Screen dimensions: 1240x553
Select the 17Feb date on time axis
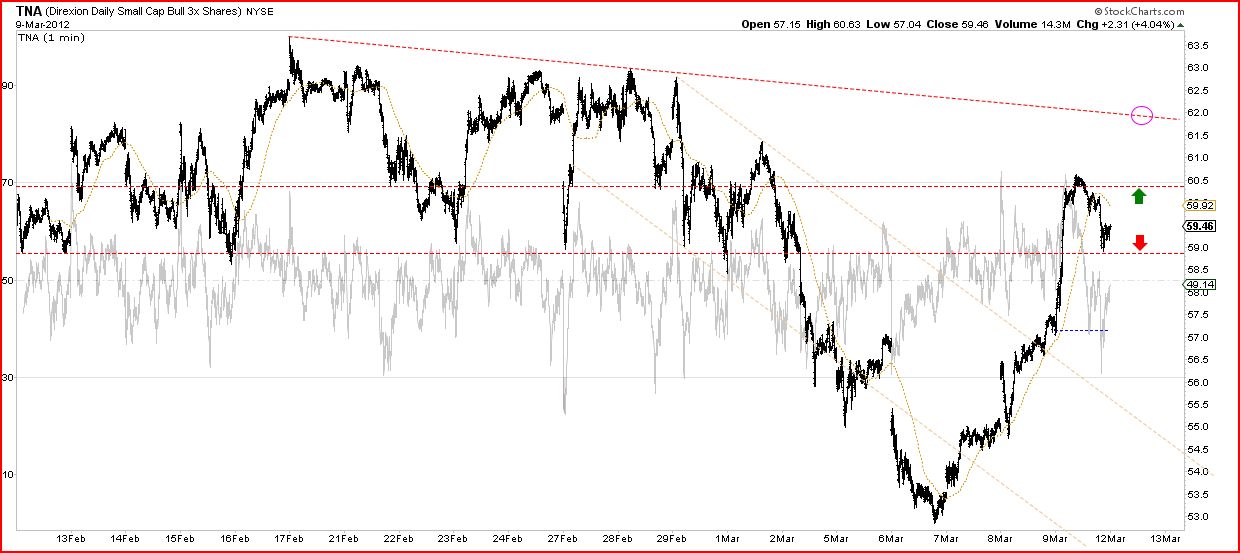coord(288,537)
